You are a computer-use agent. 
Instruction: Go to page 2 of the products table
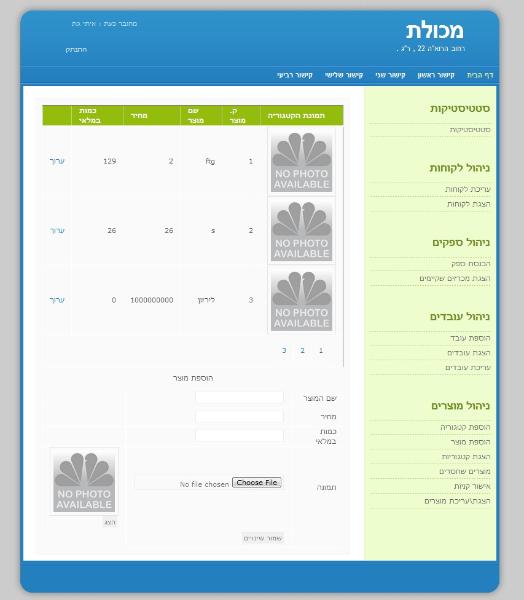pyautogui.click(x=302, y=350)
